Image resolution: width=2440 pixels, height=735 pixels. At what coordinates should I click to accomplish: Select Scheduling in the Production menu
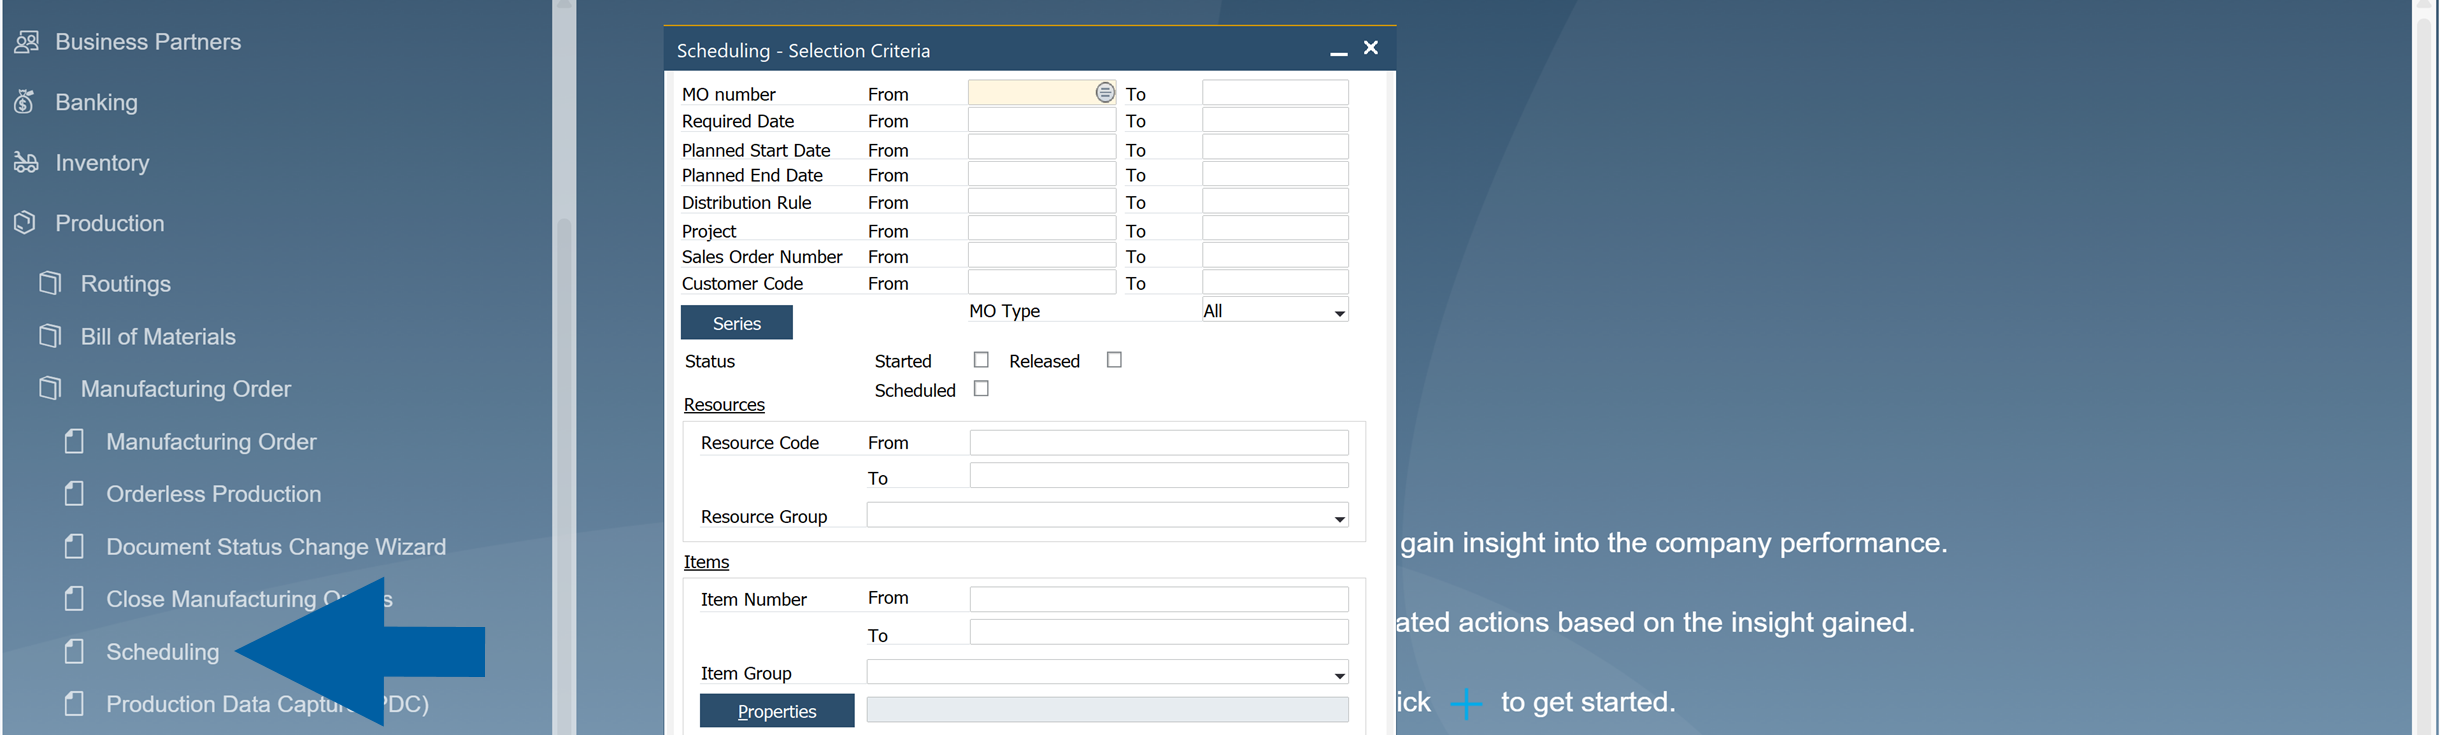(163, 652)
